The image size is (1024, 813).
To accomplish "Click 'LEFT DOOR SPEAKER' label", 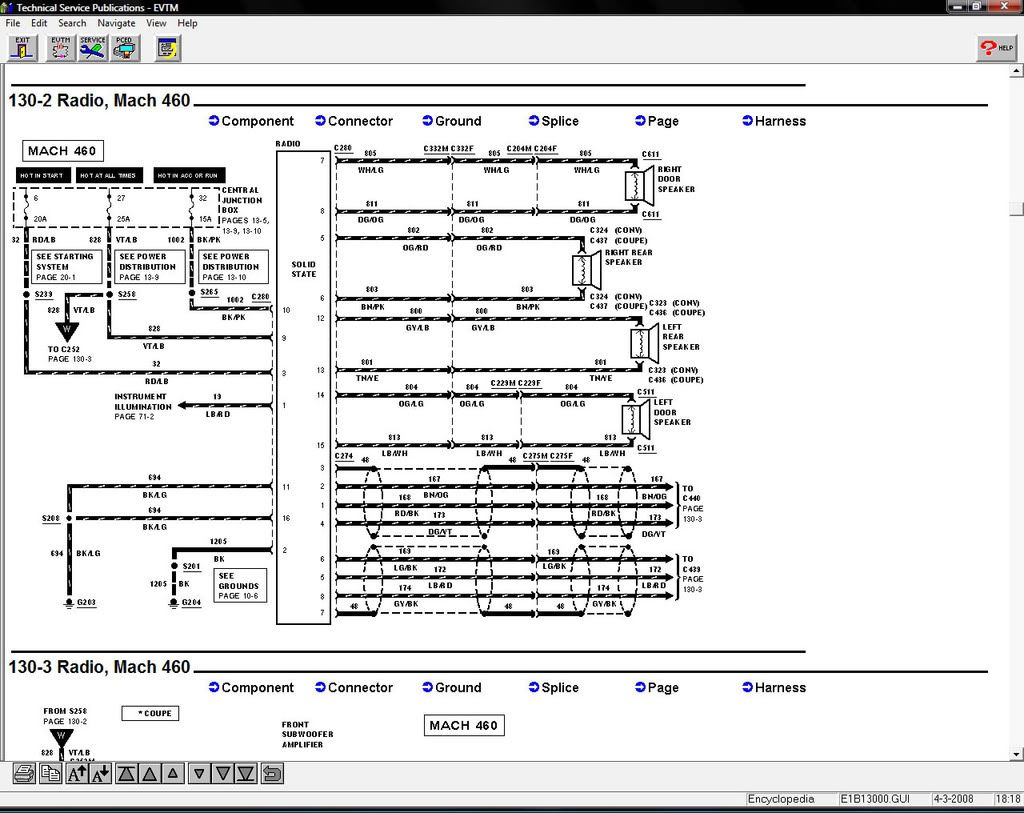I will click(x=672, y=412).
